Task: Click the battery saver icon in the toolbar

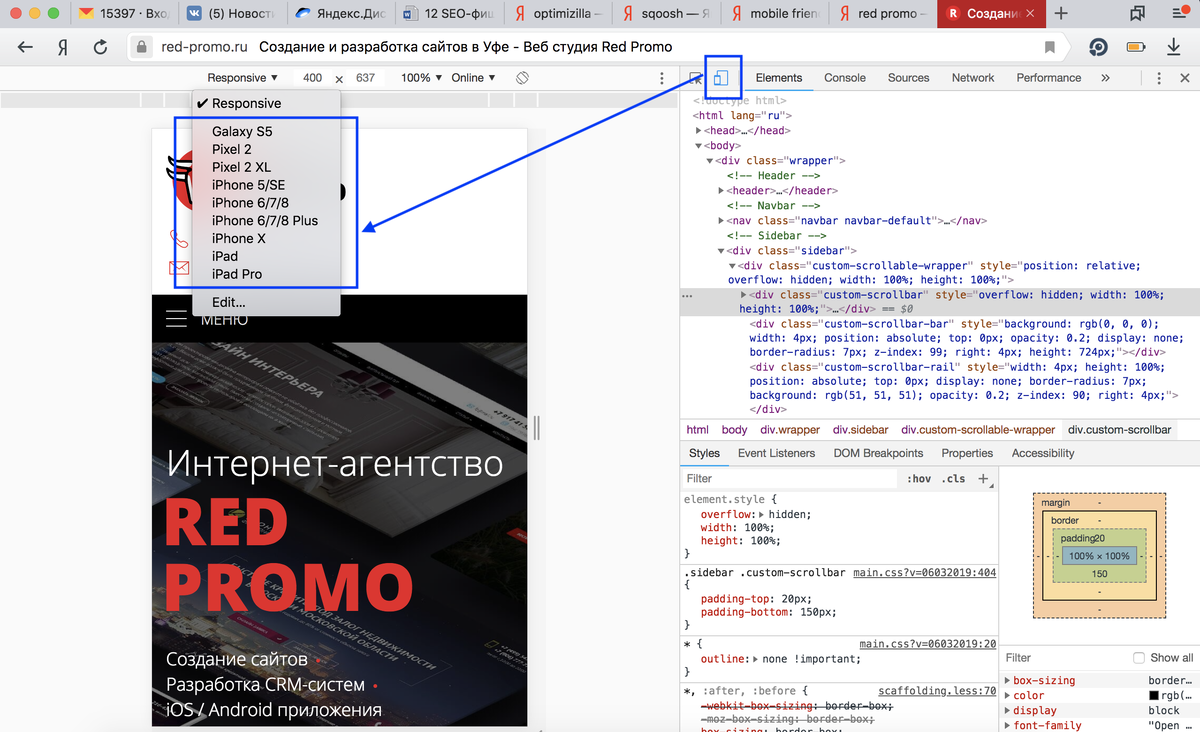Action: pos(1136,47)
